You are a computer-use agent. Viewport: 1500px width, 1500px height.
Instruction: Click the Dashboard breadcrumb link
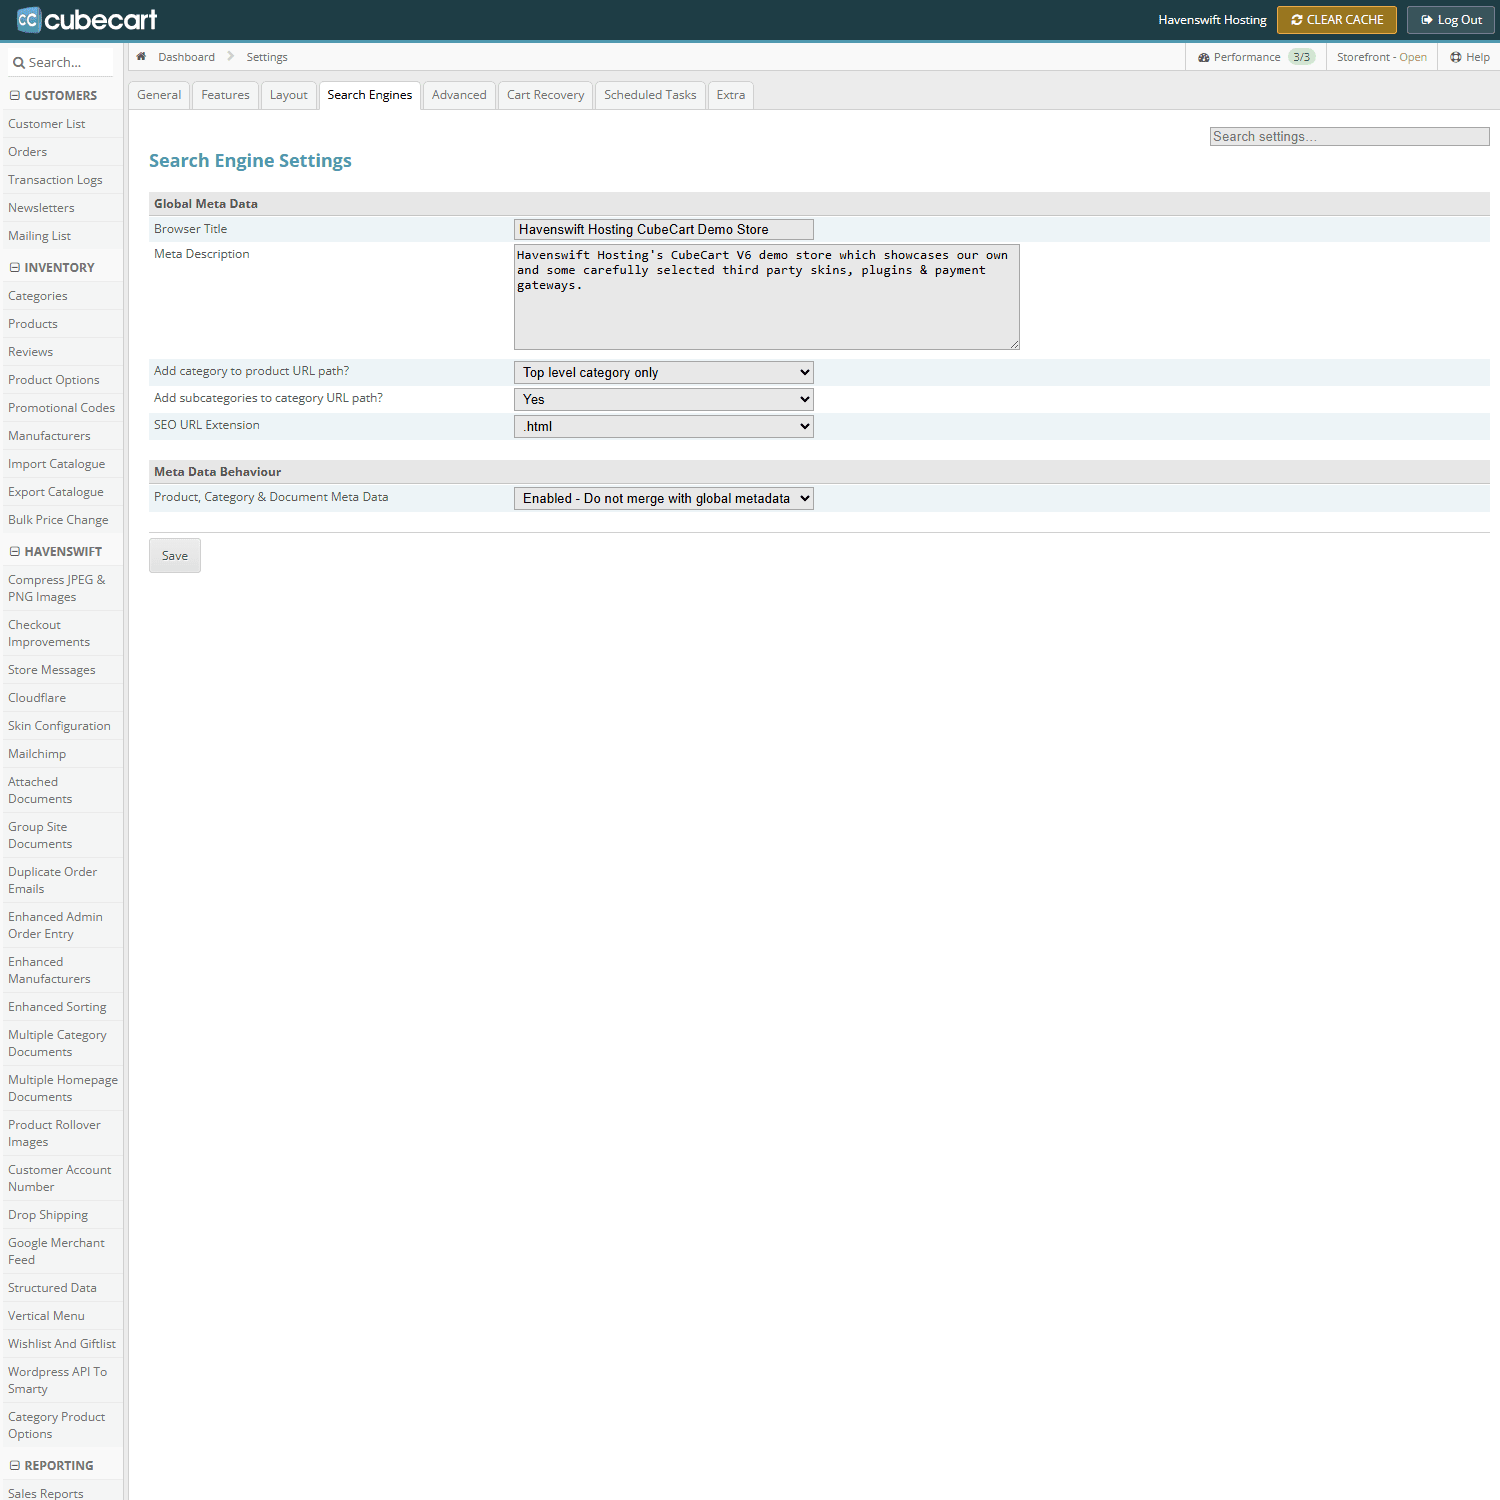(186, 57)
